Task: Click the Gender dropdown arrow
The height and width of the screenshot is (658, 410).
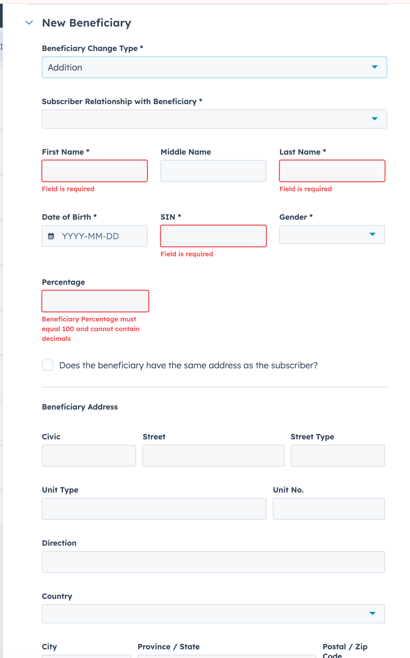Action: [x=372, y=234]
